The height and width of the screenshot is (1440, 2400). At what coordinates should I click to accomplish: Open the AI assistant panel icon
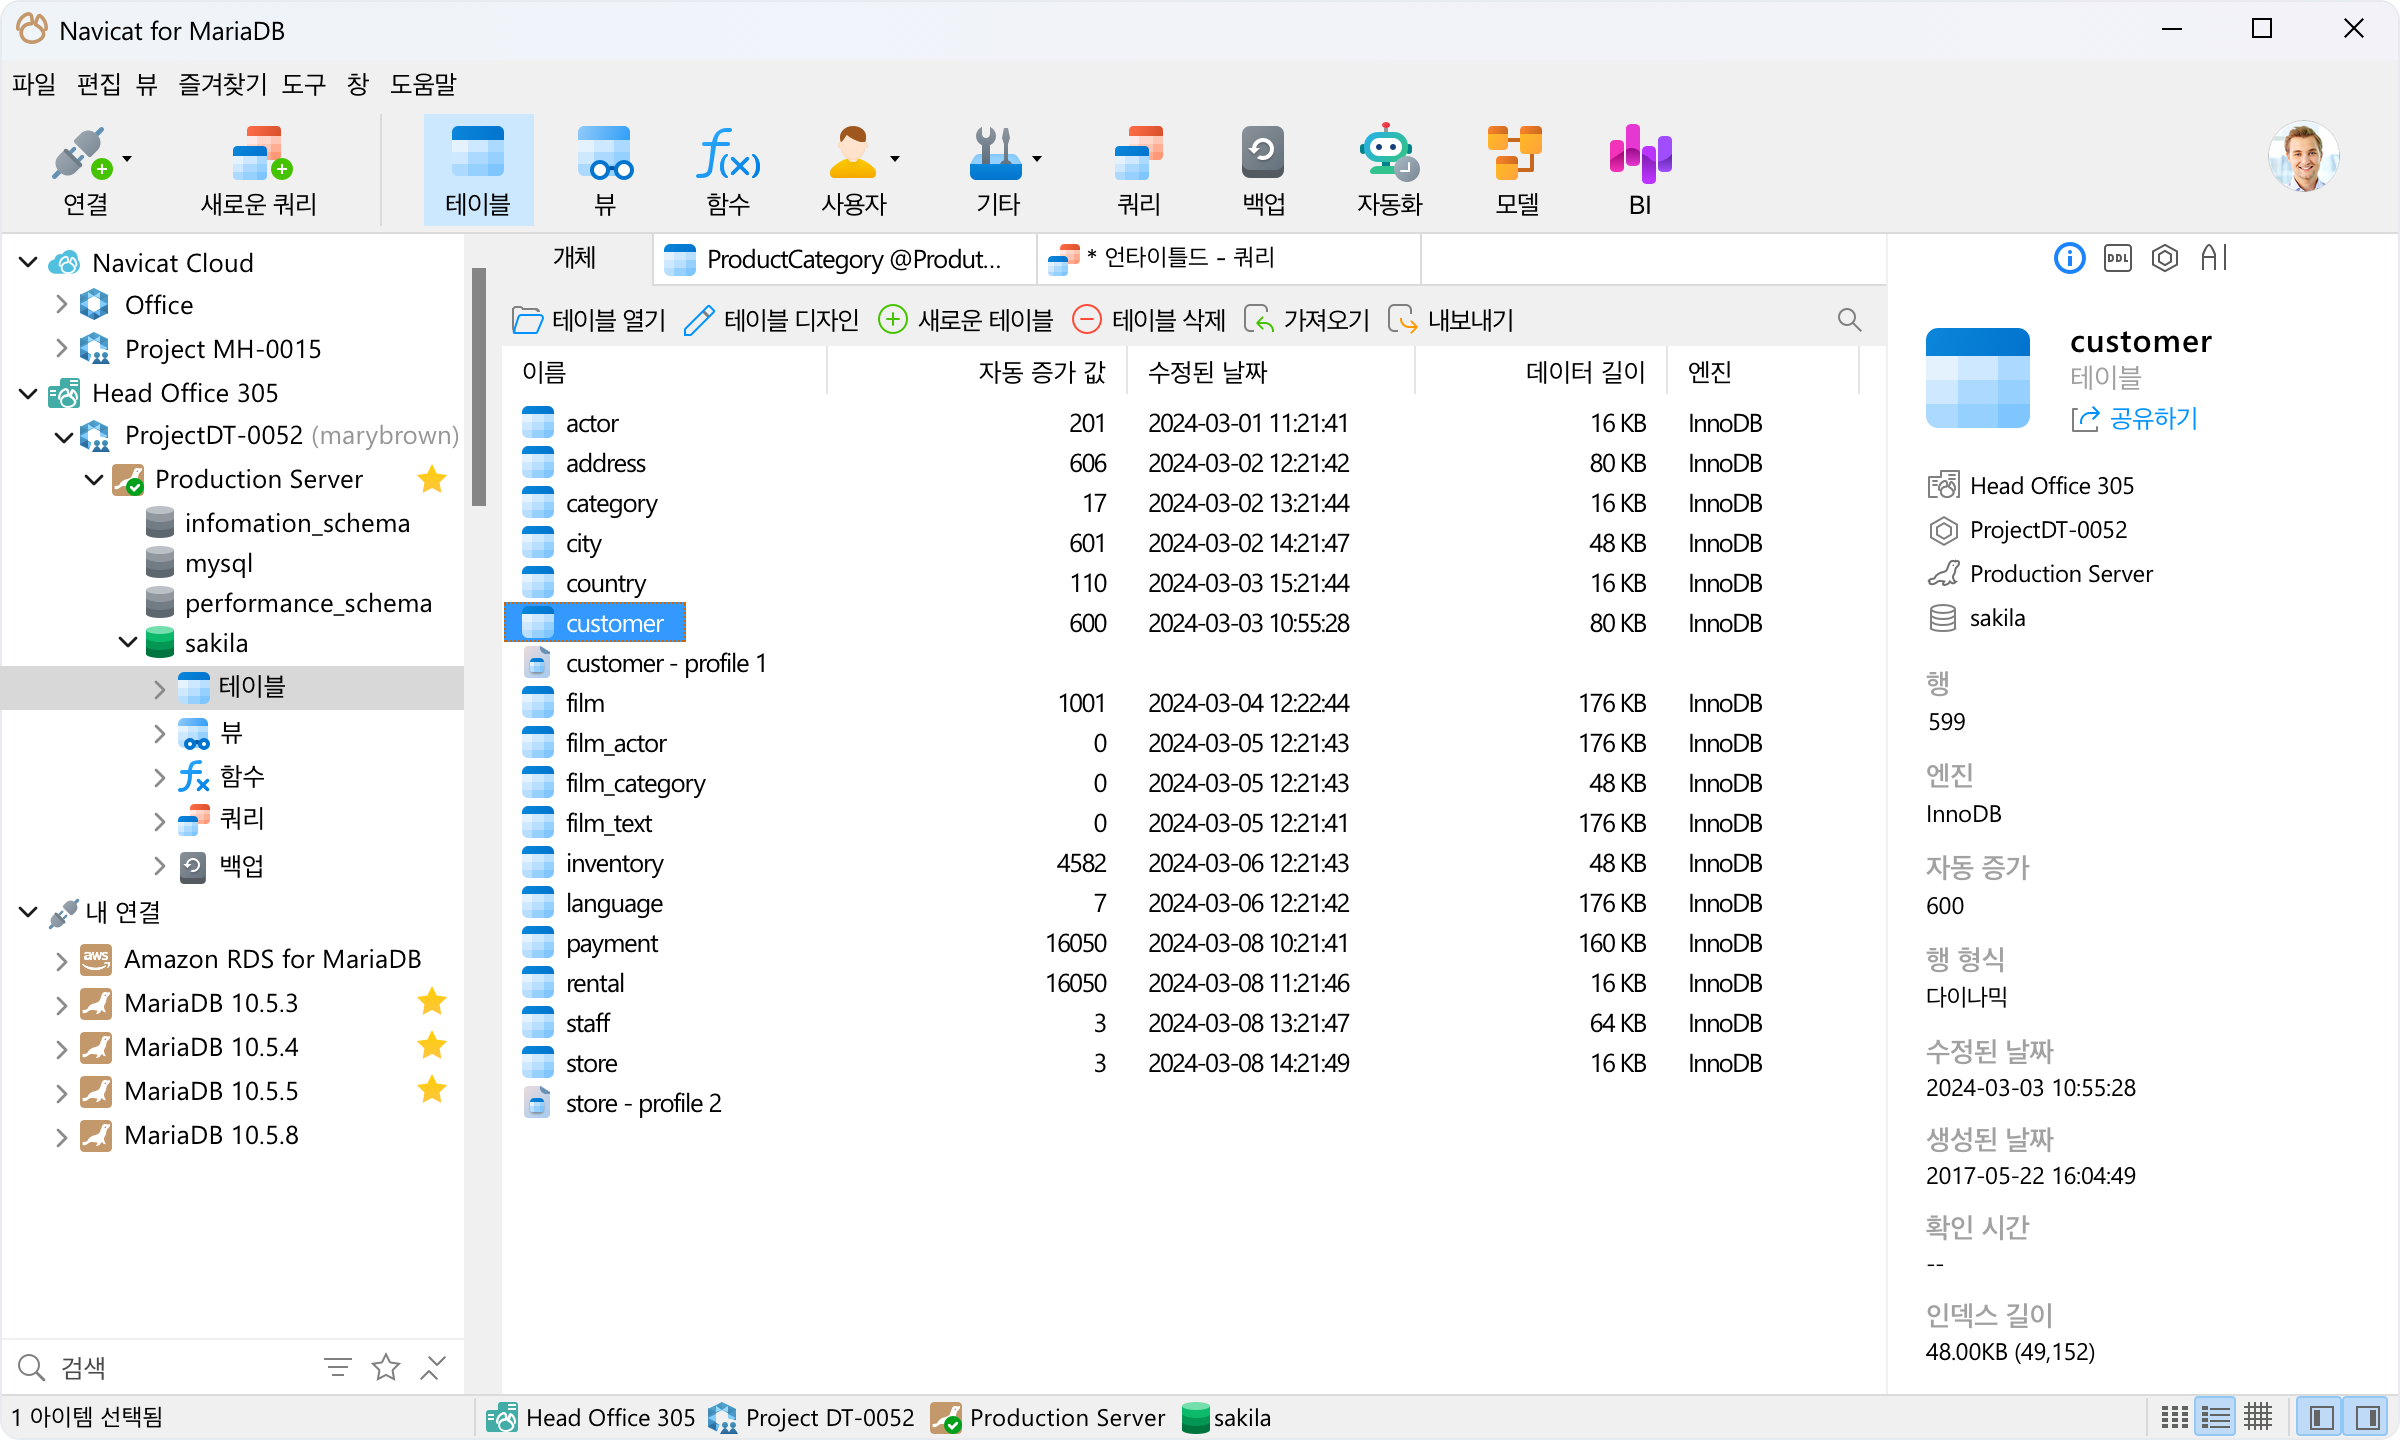coord(2214,258)
